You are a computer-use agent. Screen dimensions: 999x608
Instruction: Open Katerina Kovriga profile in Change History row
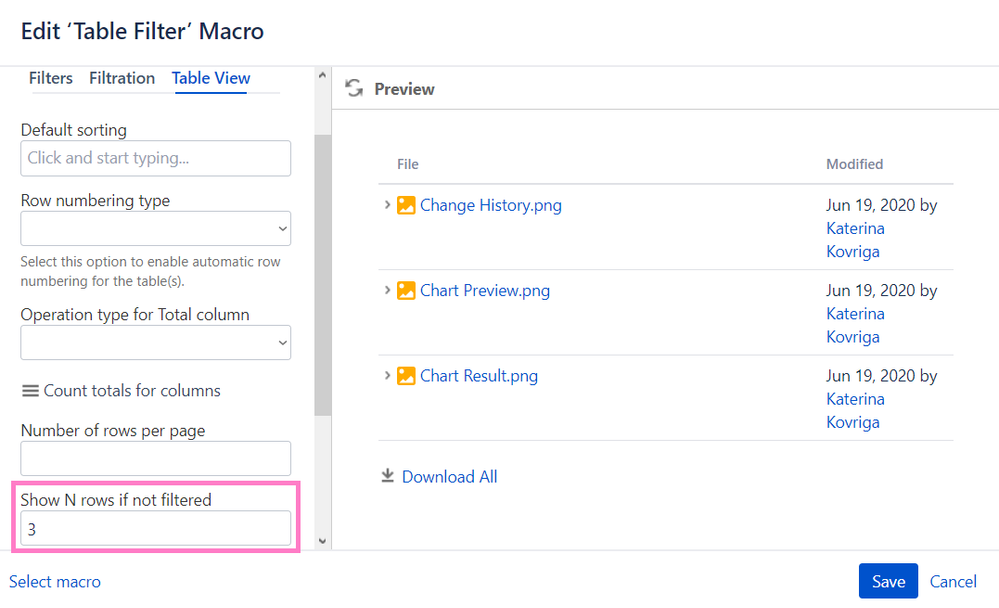click(855, 240)
